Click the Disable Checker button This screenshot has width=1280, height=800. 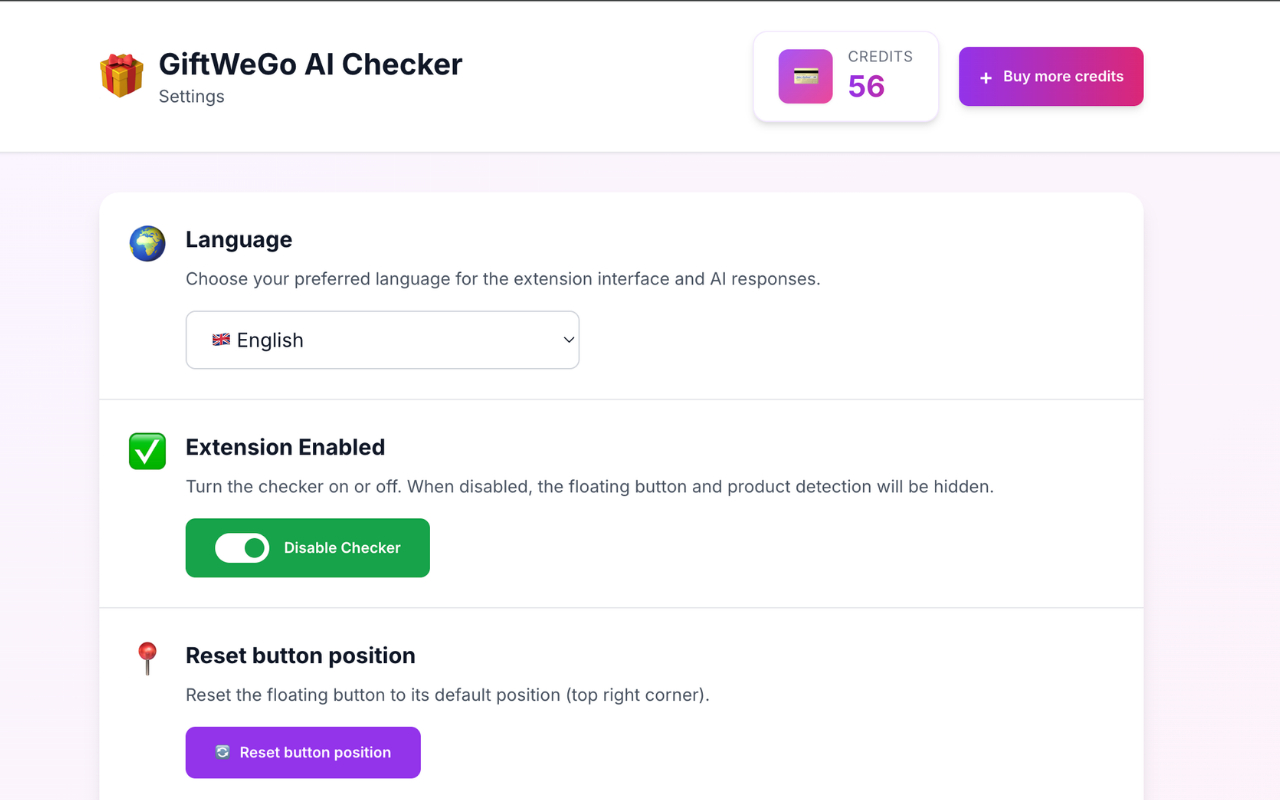coord(307,547)
